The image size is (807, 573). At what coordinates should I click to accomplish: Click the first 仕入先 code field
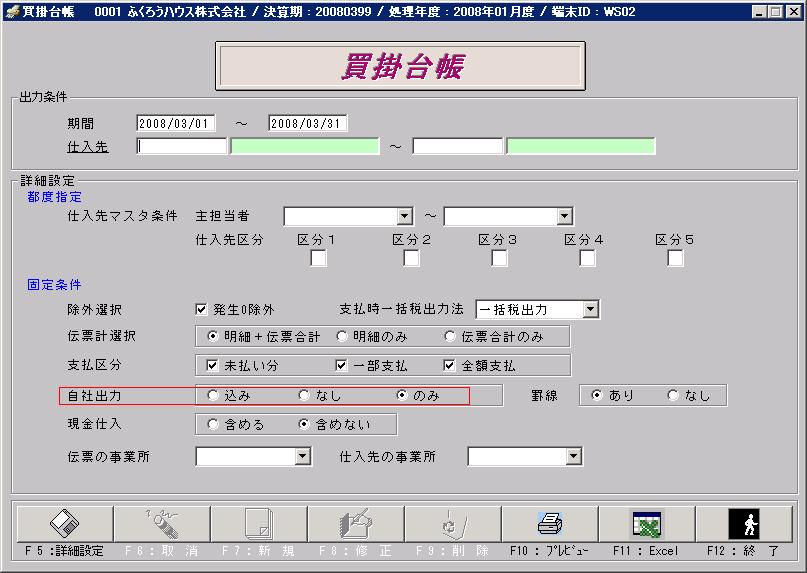[x=182, y=146]
